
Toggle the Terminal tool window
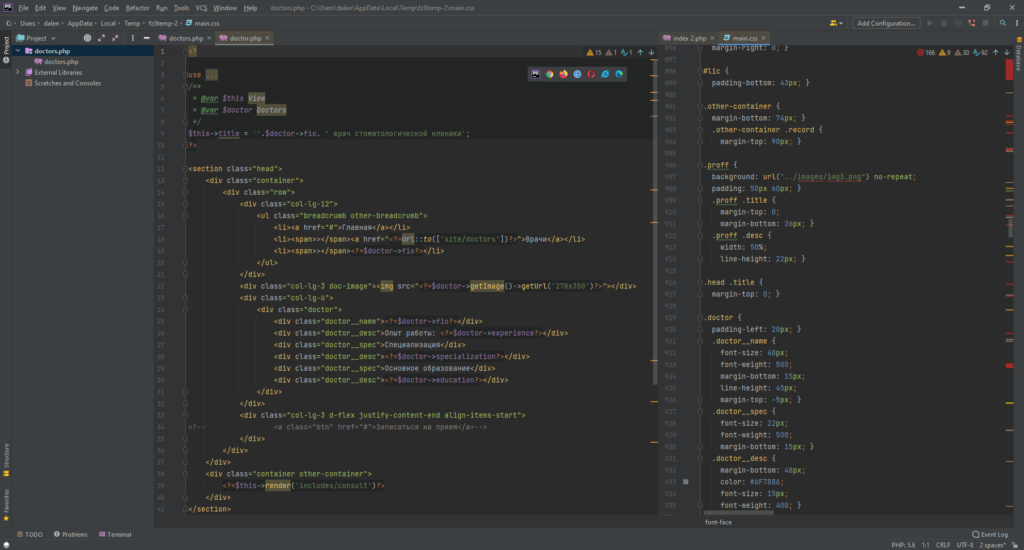(115, 534)
